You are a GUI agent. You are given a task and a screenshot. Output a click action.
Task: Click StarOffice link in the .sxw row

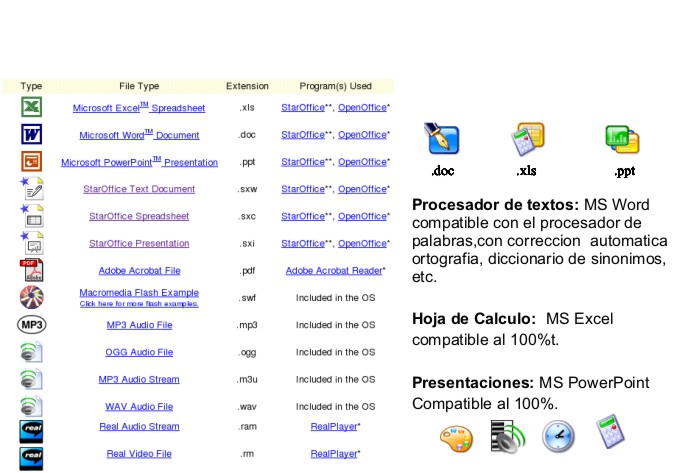(303, 189)
